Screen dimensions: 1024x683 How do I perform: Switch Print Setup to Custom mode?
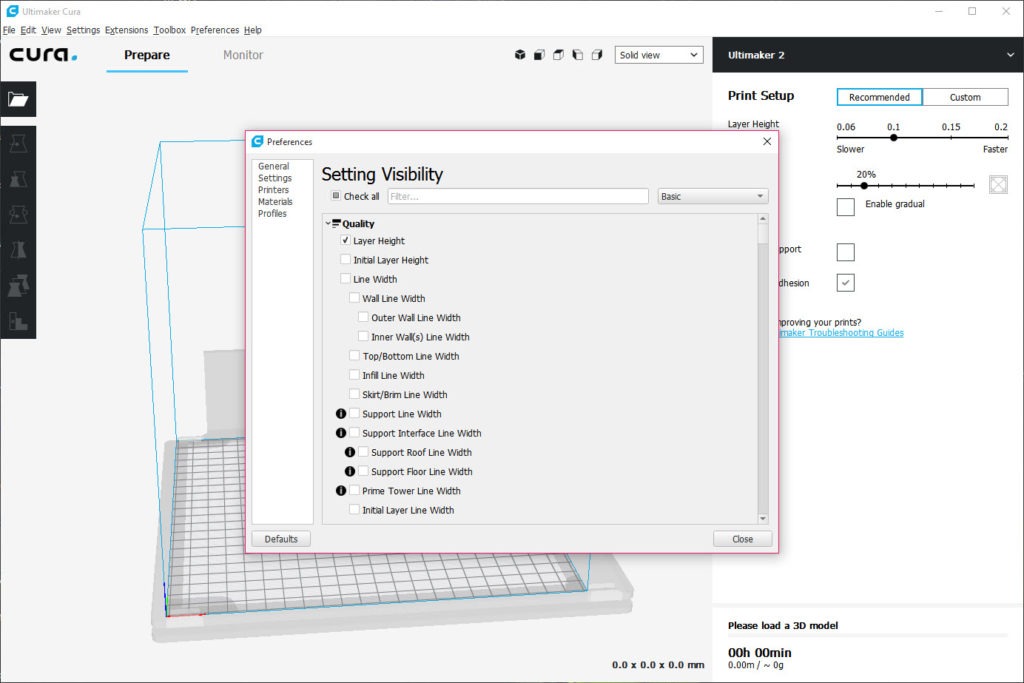coord(965,97)
